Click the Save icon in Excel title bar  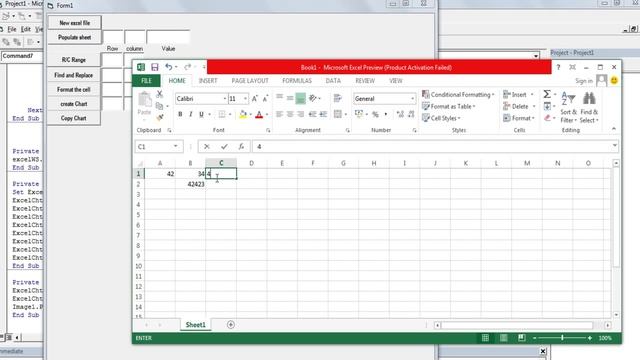(x=155, y=67)
